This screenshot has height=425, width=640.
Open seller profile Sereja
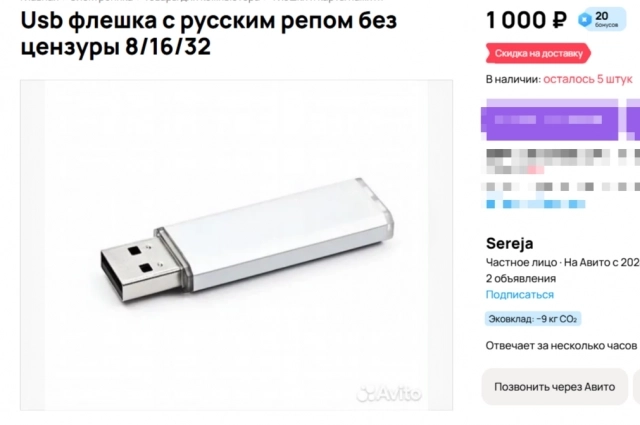coord(509,243)
